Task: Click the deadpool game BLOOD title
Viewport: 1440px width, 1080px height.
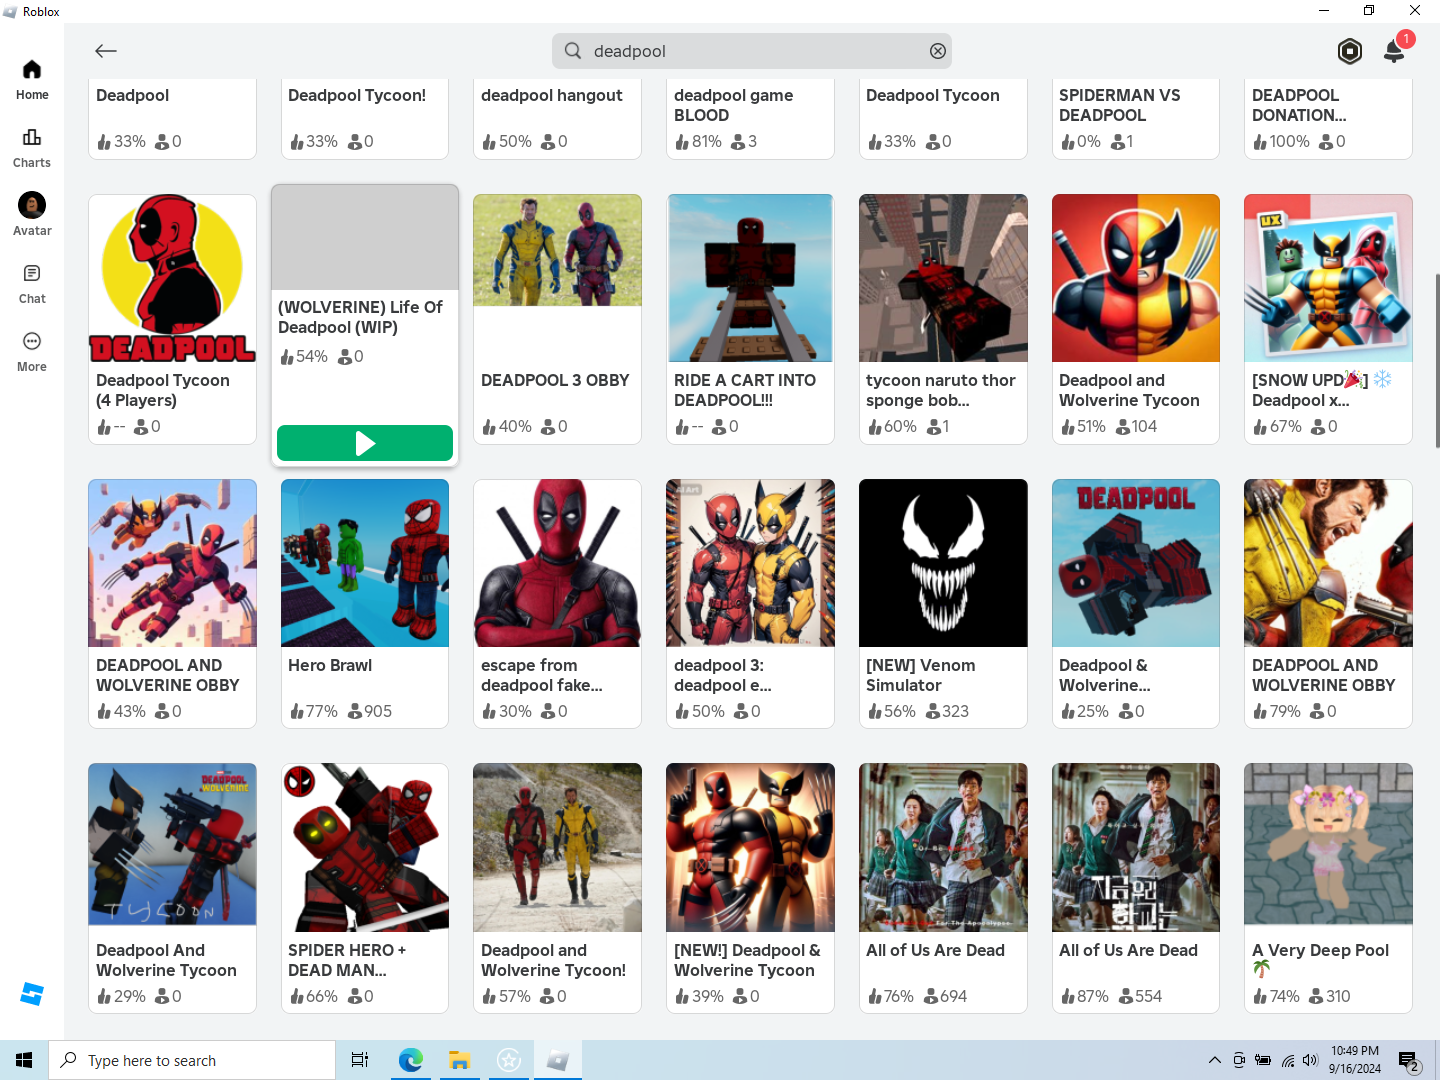Action: 733,105
